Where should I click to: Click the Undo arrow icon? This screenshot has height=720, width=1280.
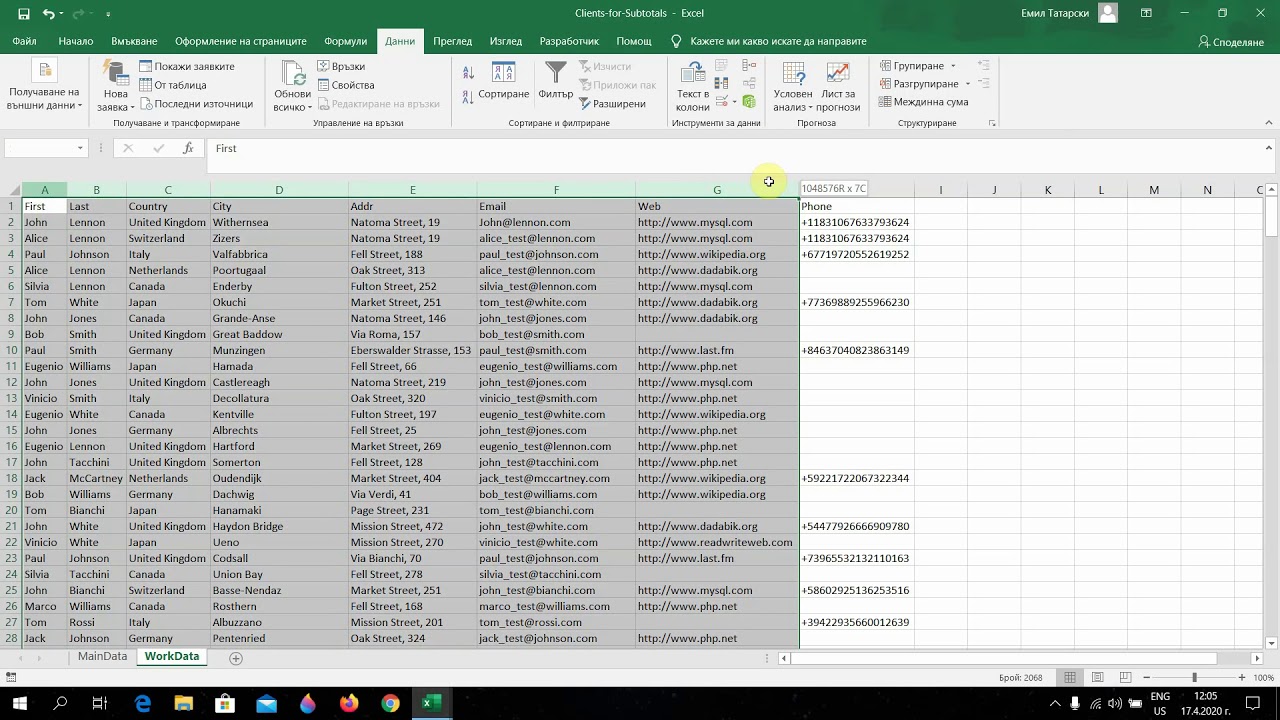[x=49, y=14]
